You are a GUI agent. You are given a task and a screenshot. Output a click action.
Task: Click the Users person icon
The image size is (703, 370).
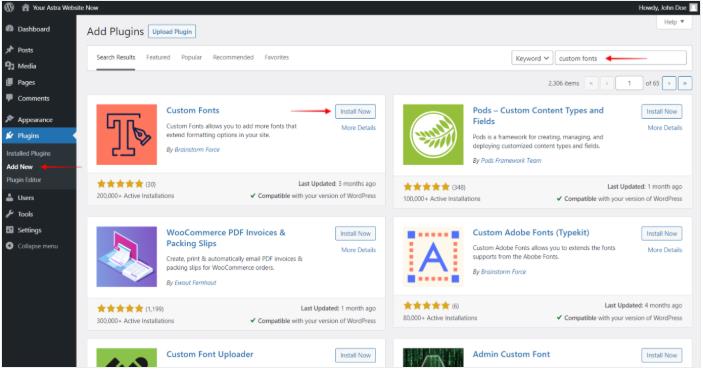pos(9,197)
